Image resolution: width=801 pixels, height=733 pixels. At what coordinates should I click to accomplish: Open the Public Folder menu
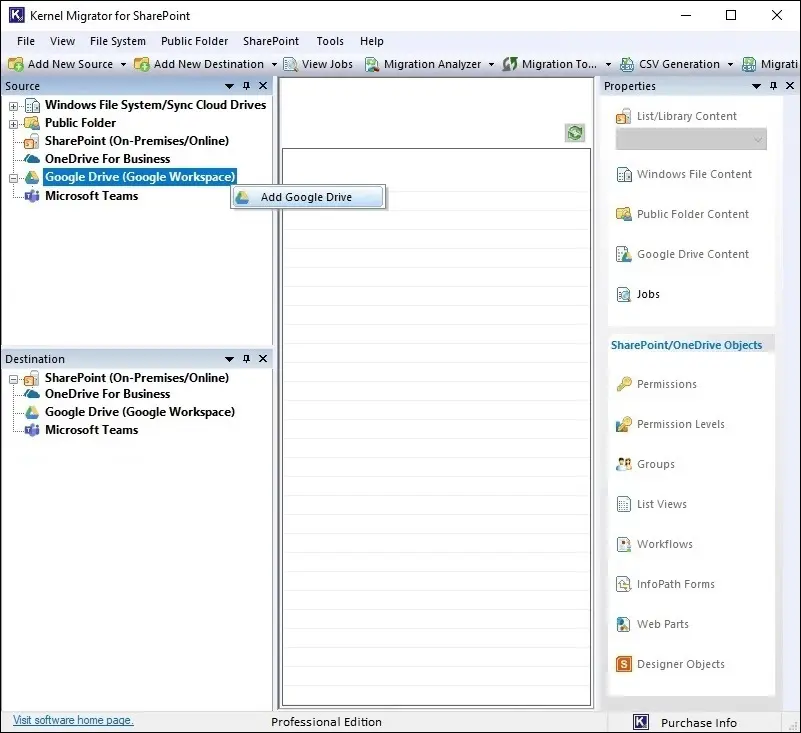point(194,41)
